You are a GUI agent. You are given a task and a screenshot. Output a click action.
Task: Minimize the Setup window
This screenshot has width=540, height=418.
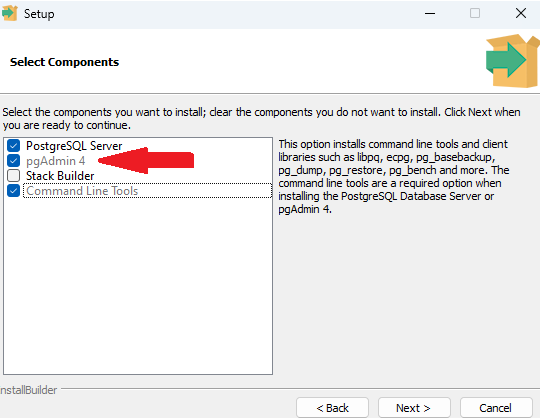tap(430, 13)
